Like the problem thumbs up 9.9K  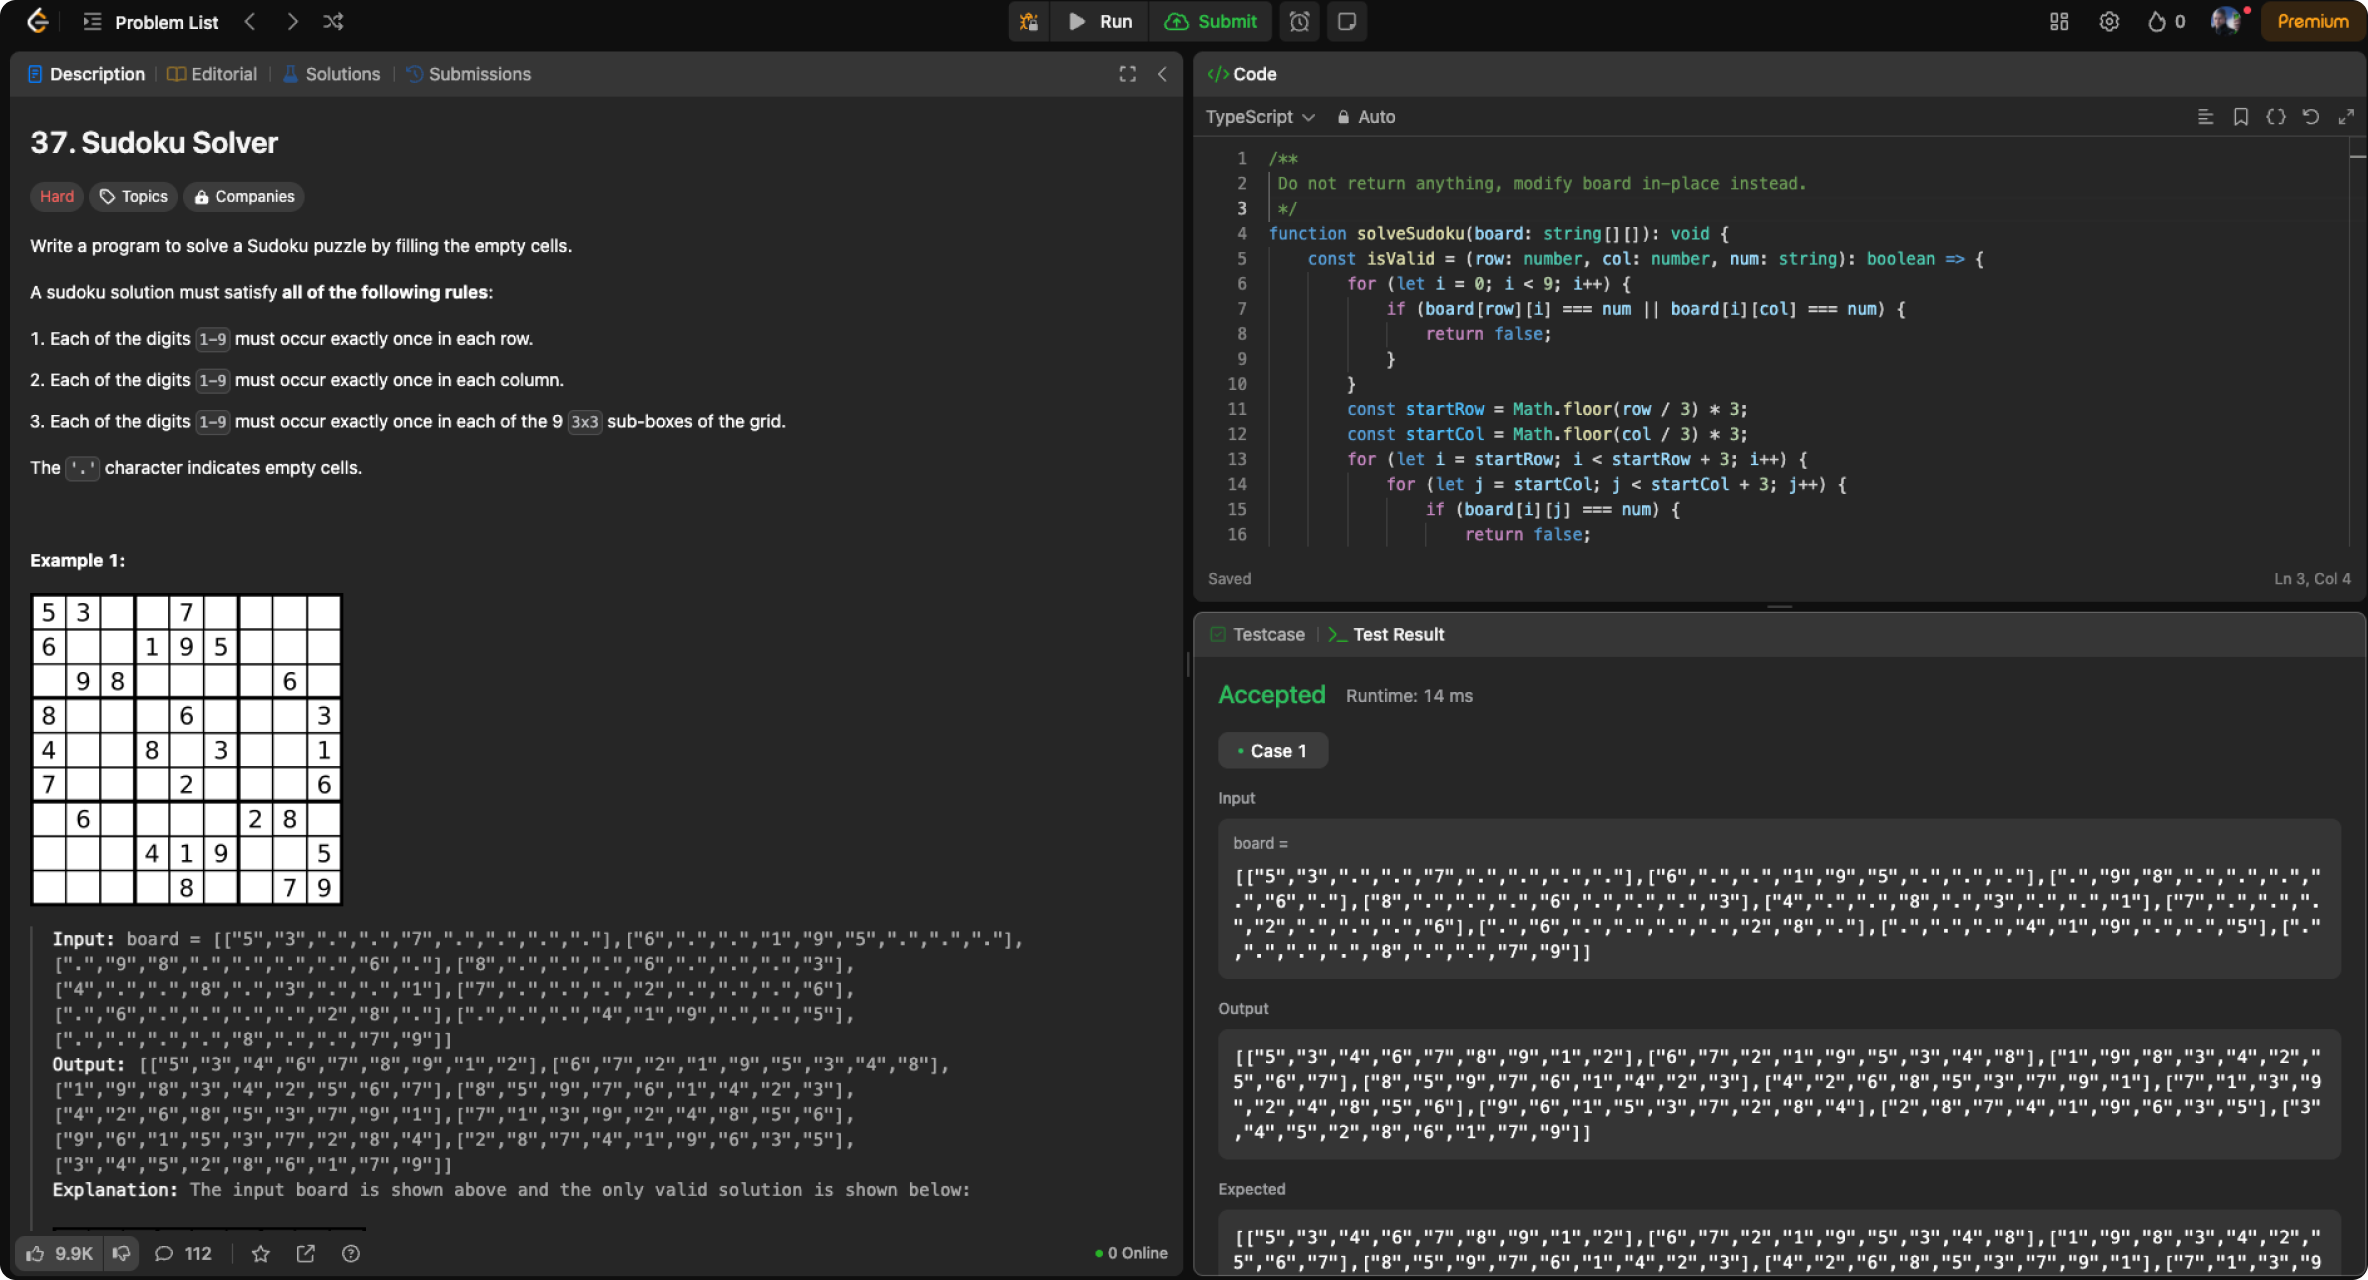pyautogui.click(x=60, y=1254)
